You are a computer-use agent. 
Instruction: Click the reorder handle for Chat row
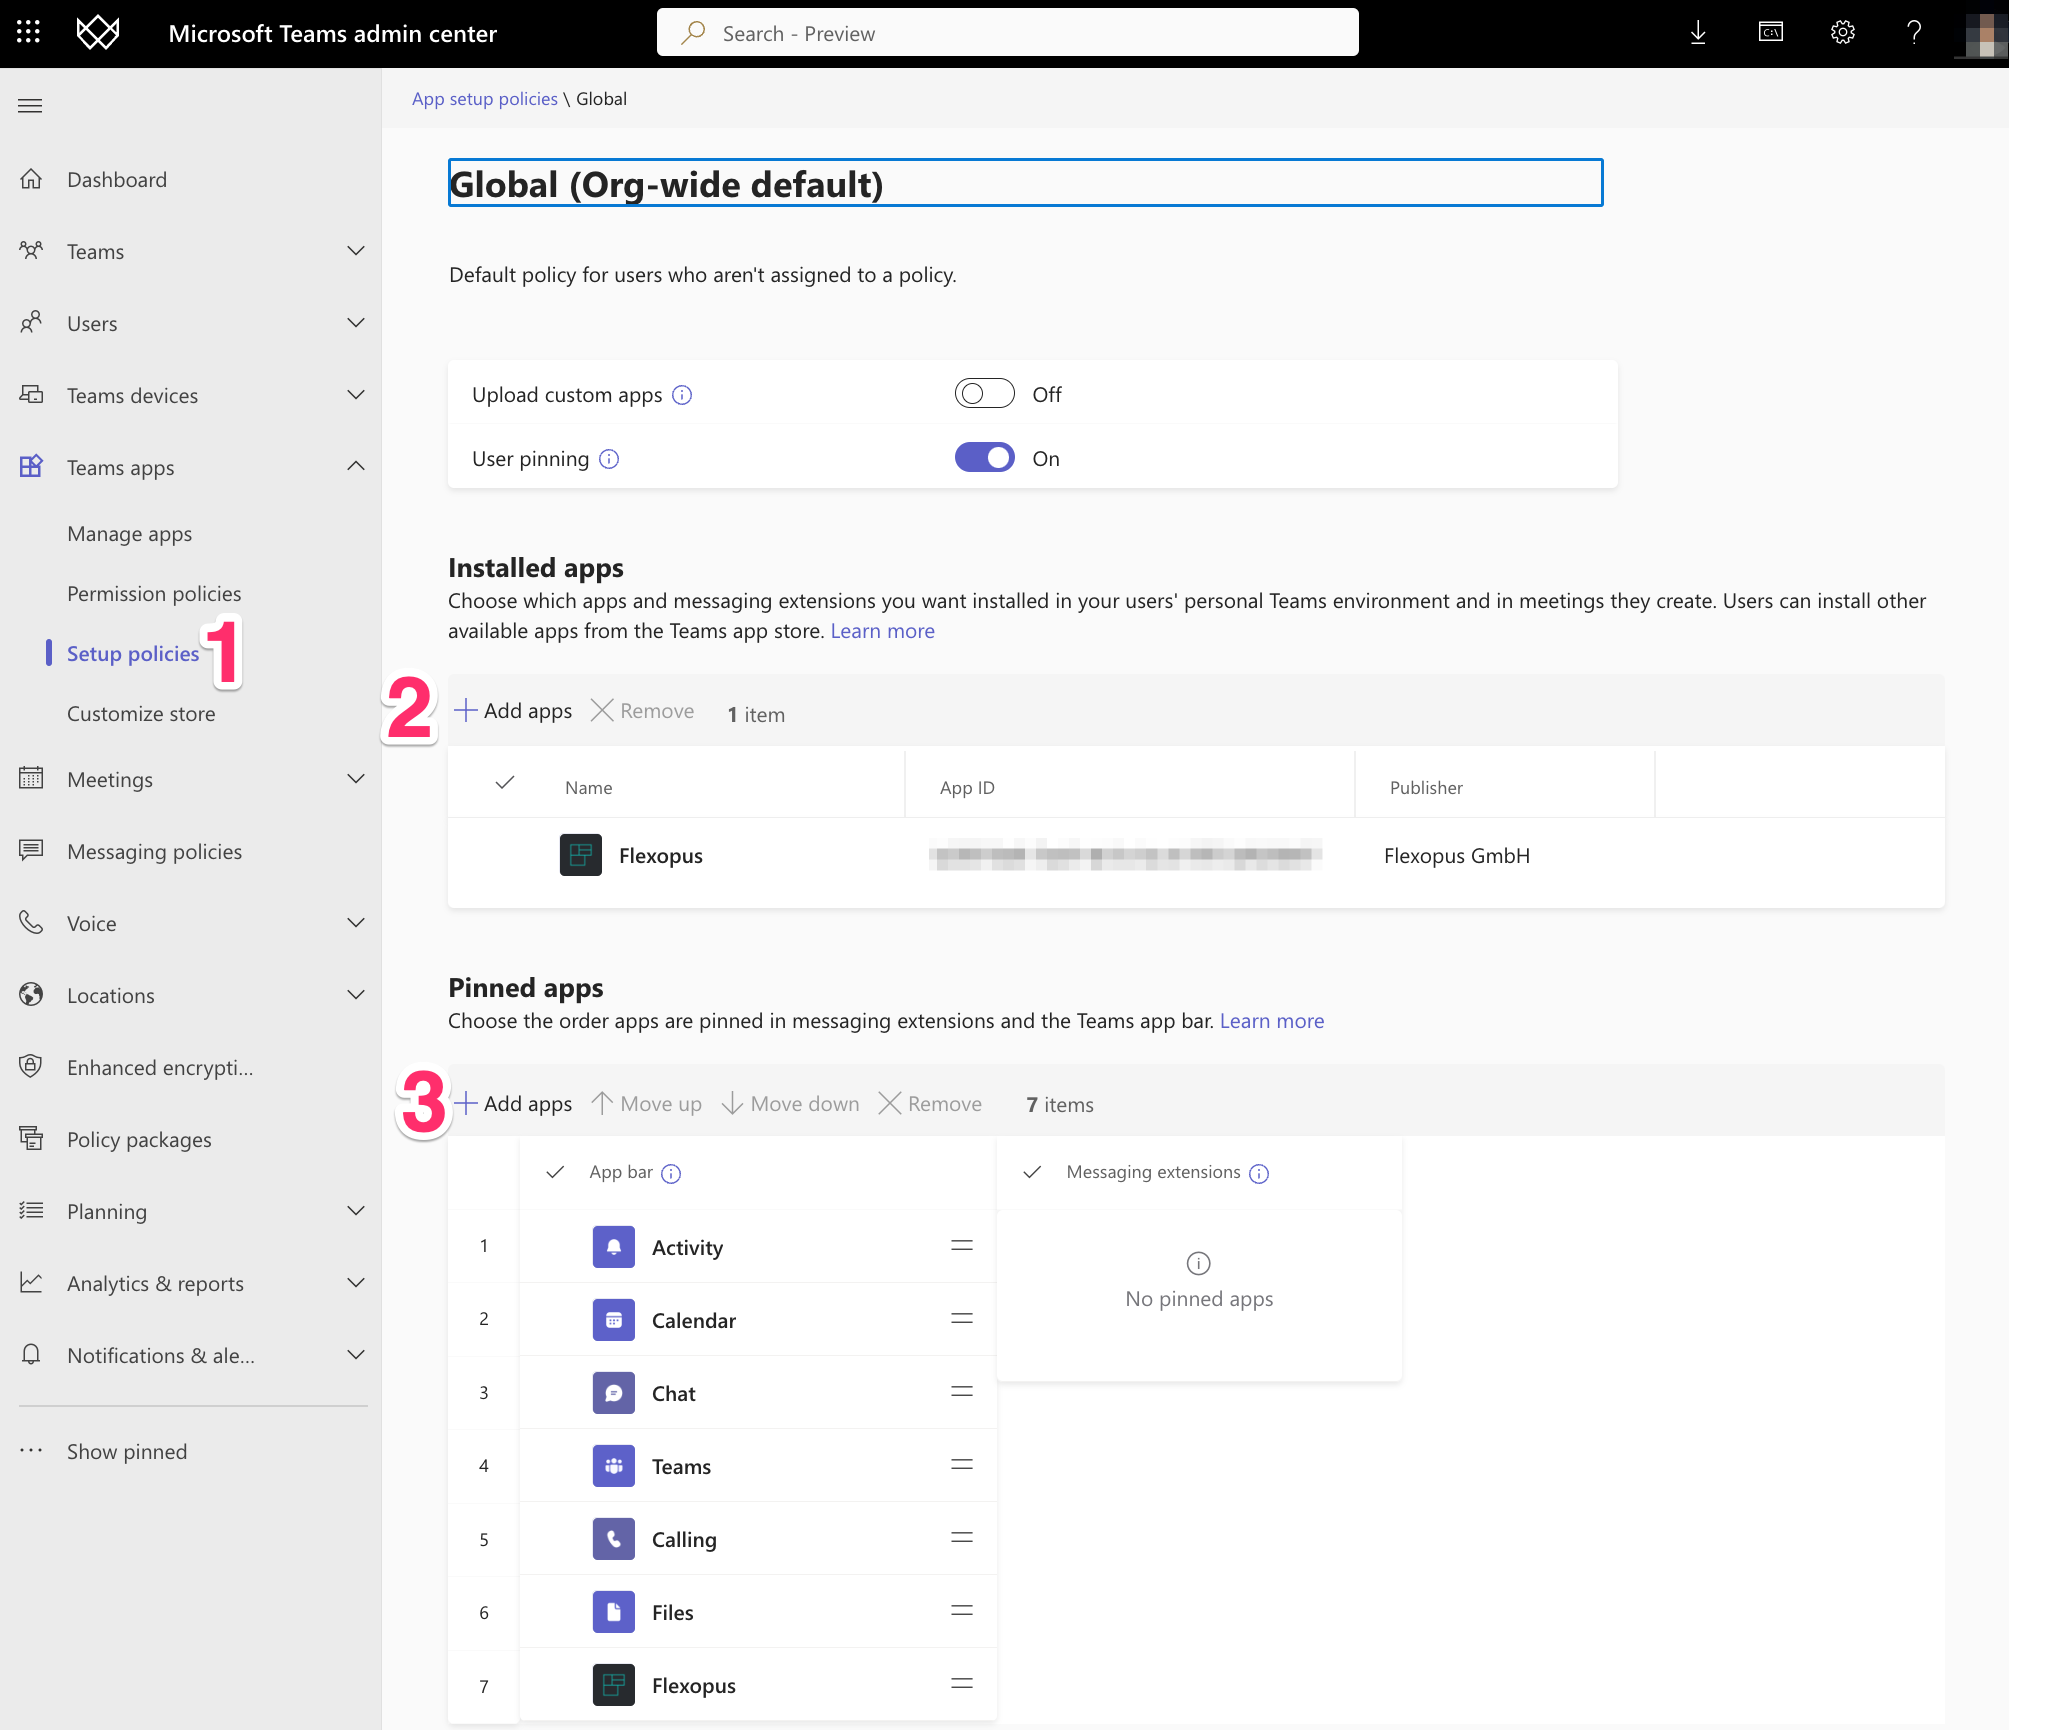tap(962, 1392)
